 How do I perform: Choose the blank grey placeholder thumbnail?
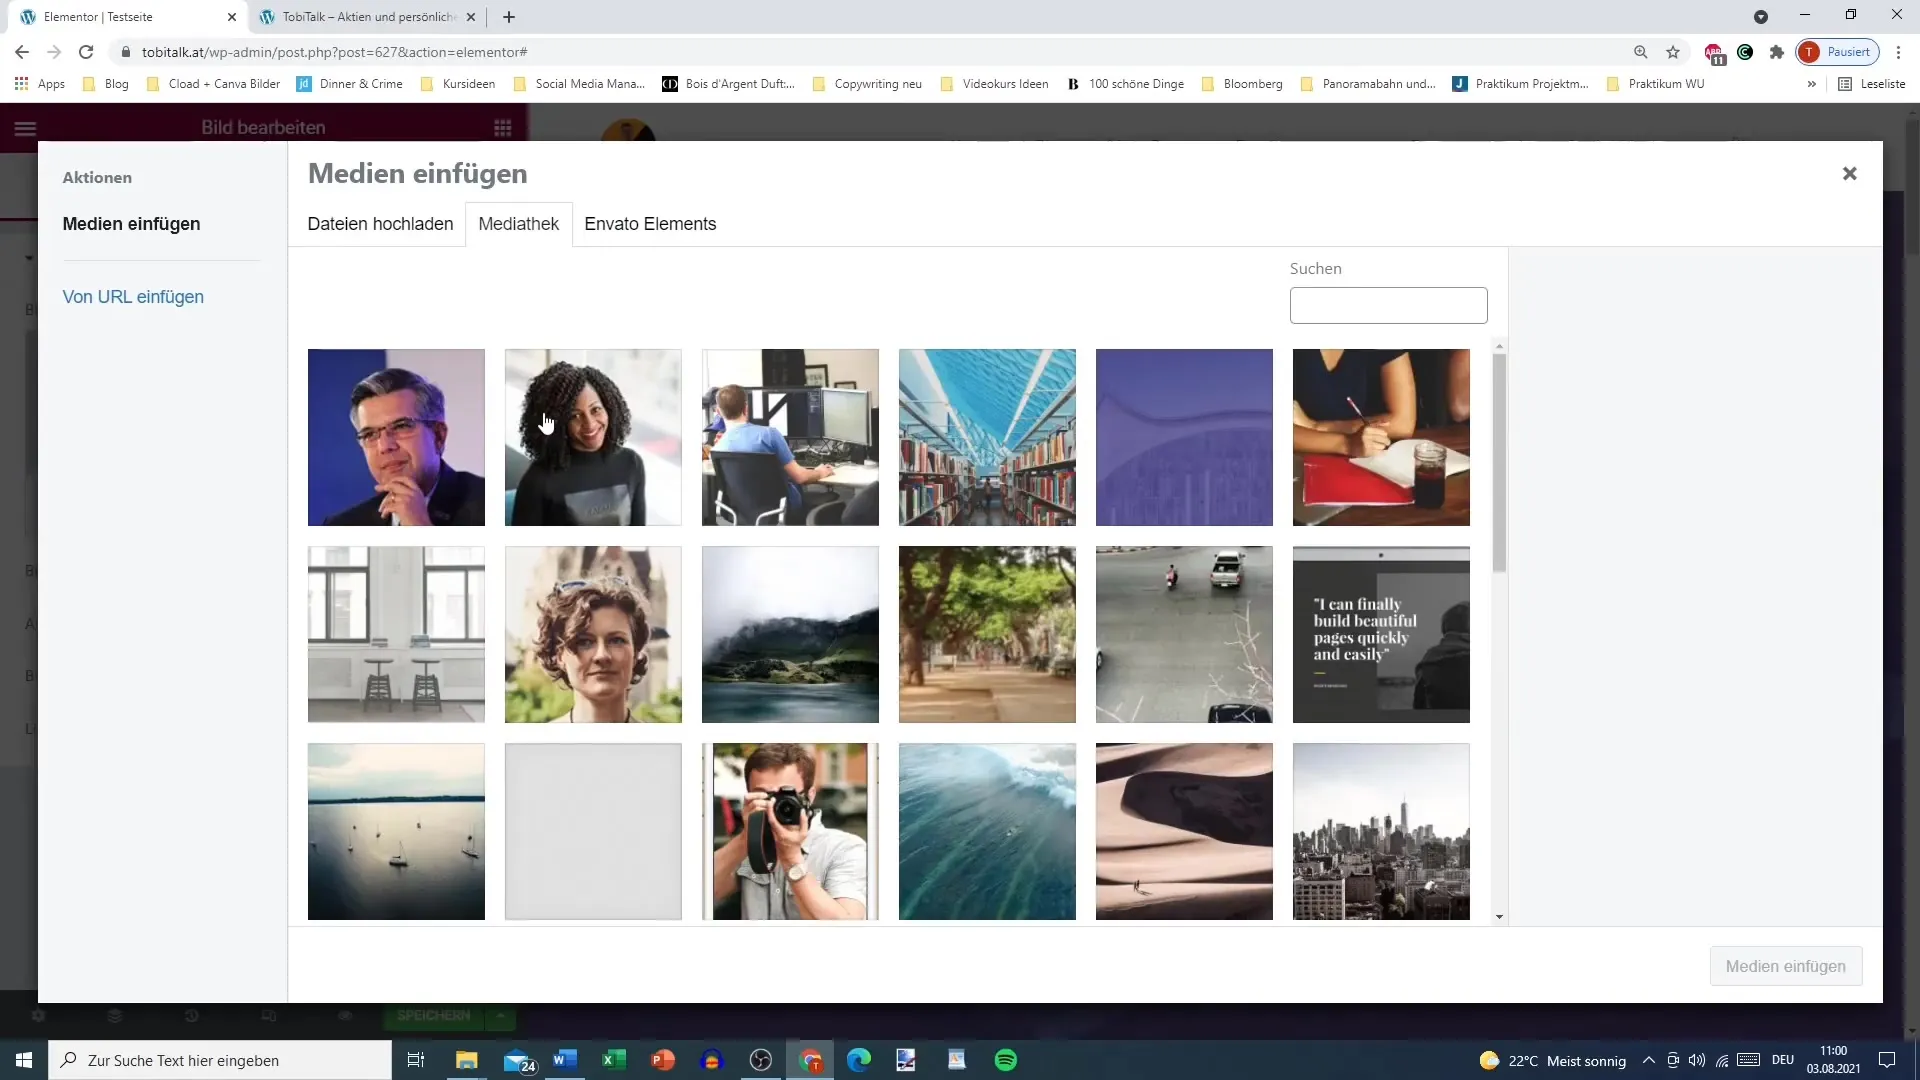pos(593,831)
